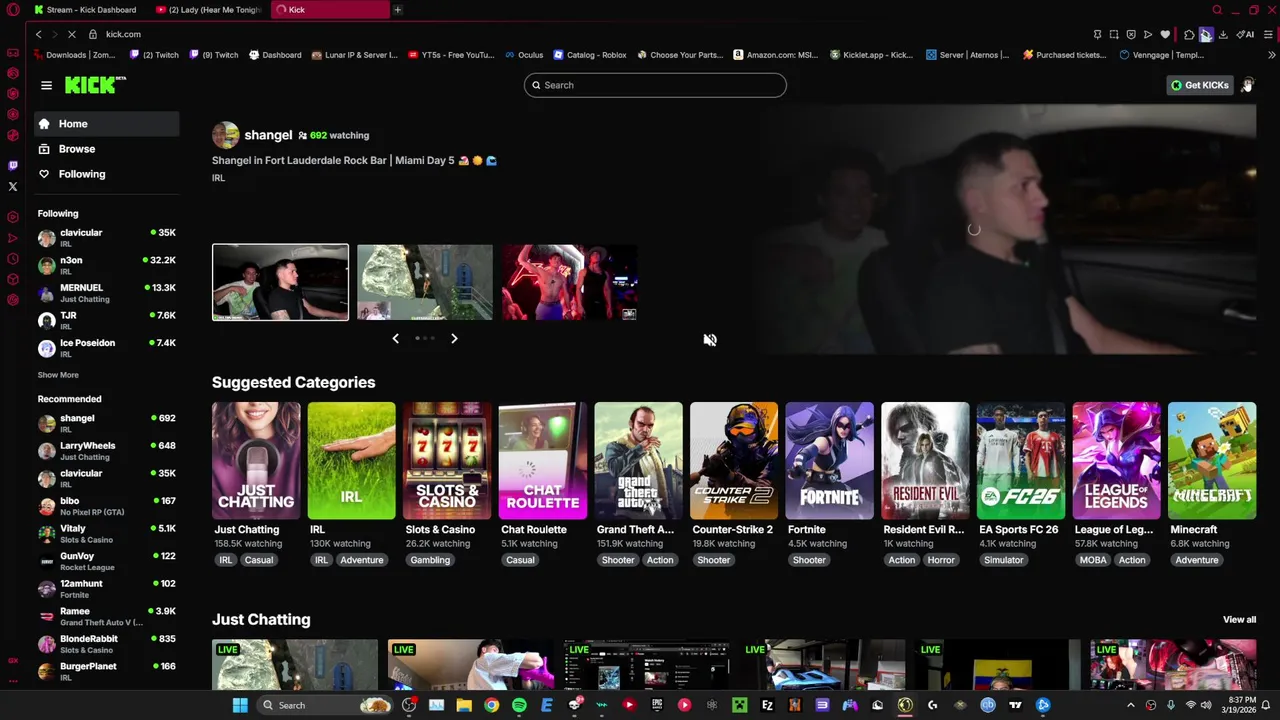Open MERNUEL channel in sidebar
The height and width of the screenshot is (720, 1280).
point(107,292)
